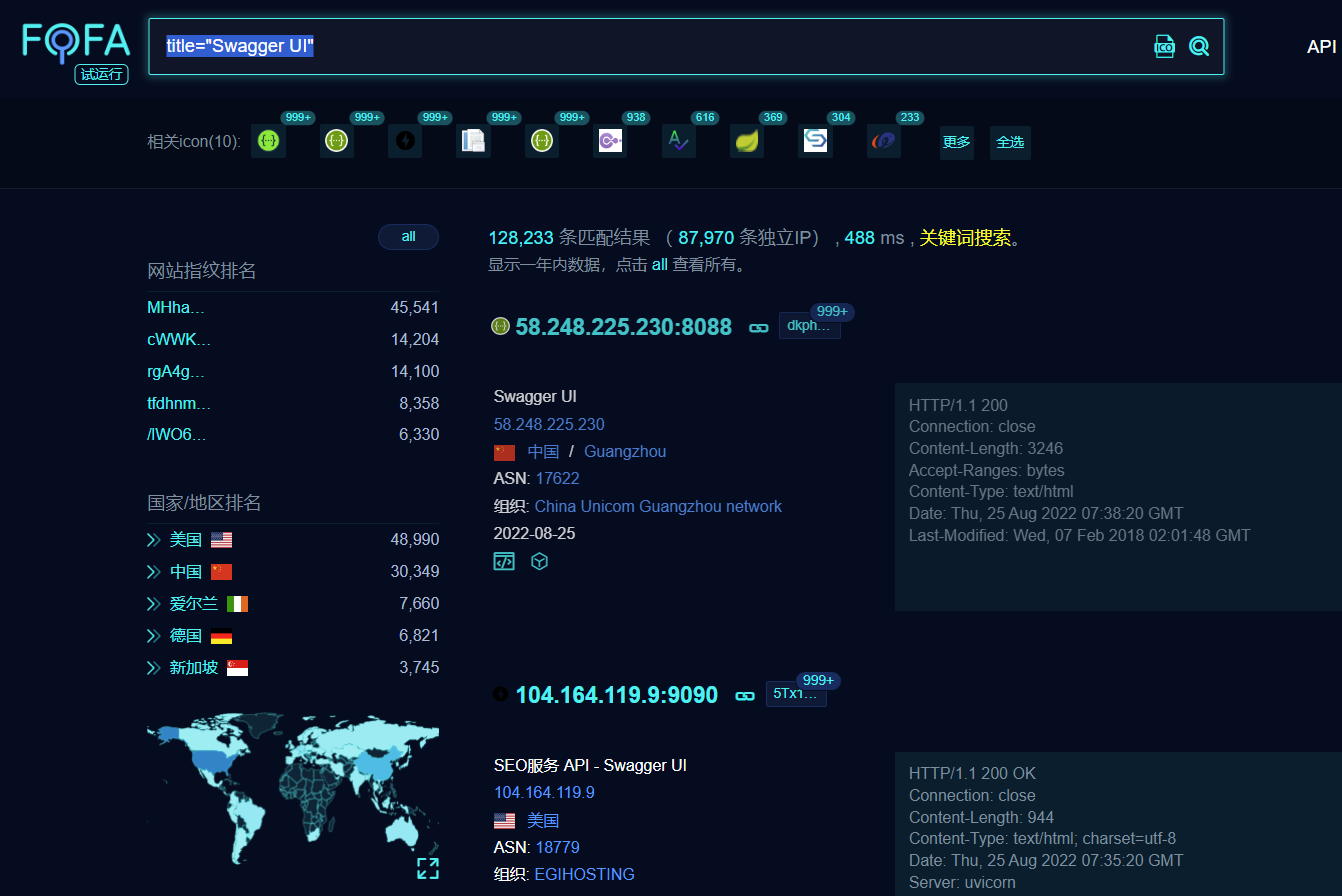This screenshot has height=896, width=1342.
Task: Select the bright green Swagger related icon
Action: coord(268,142)
